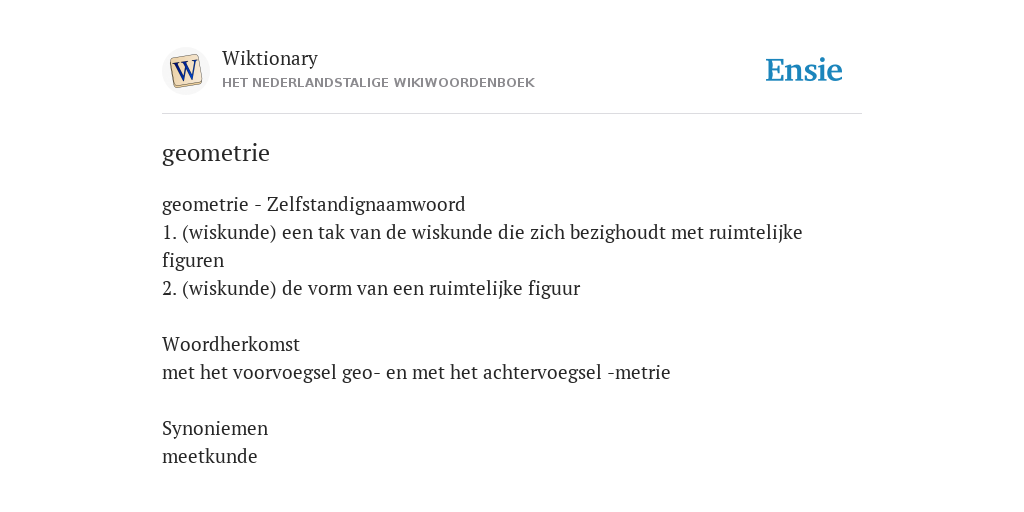Image resolution: width=1024 pixels, height=512 pixels.
Task: Click the voorvoegsel geo- etymology line
Action: (x=416, y=372)
